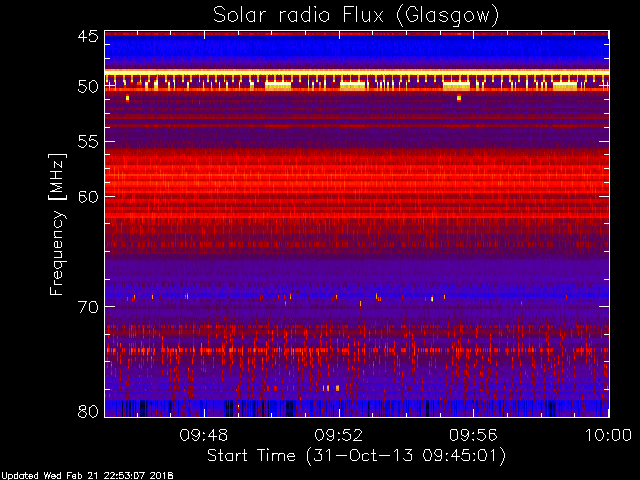
Task: Click the '60' frequency axis label
Action: click(x=88, y=196)
